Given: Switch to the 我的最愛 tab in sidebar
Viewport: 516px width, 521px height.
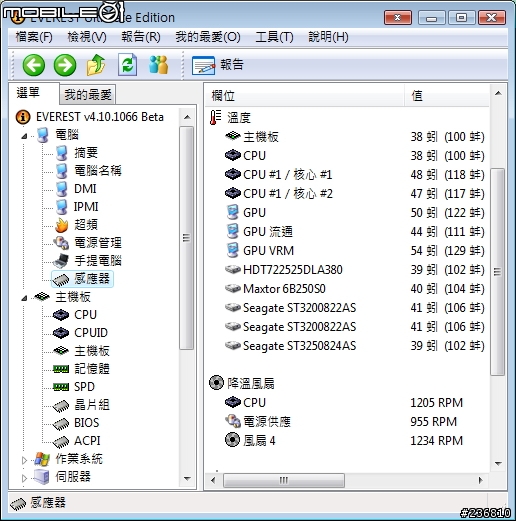Looking at the screenshot, I should [88, 95].
